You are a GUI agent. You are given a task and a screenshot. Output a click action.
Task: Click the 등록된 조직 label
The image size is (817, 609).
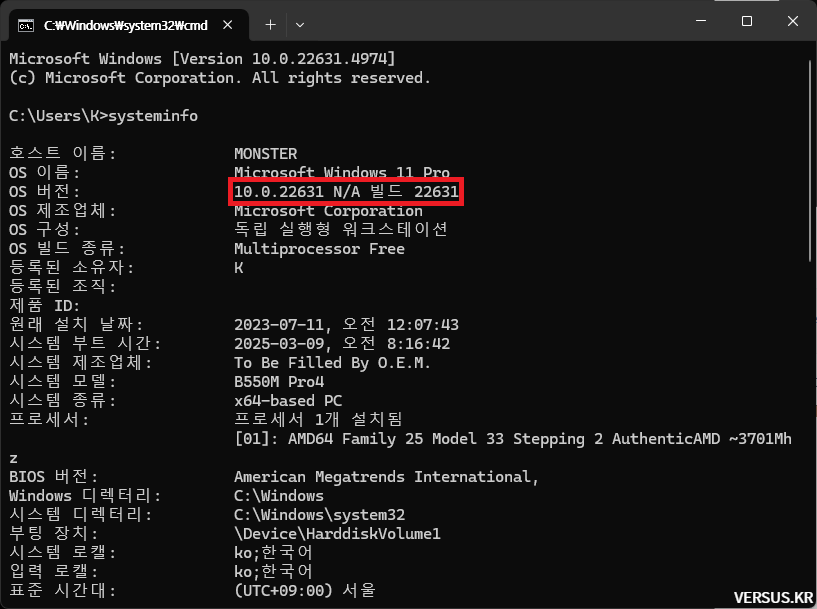pos(63,287)
